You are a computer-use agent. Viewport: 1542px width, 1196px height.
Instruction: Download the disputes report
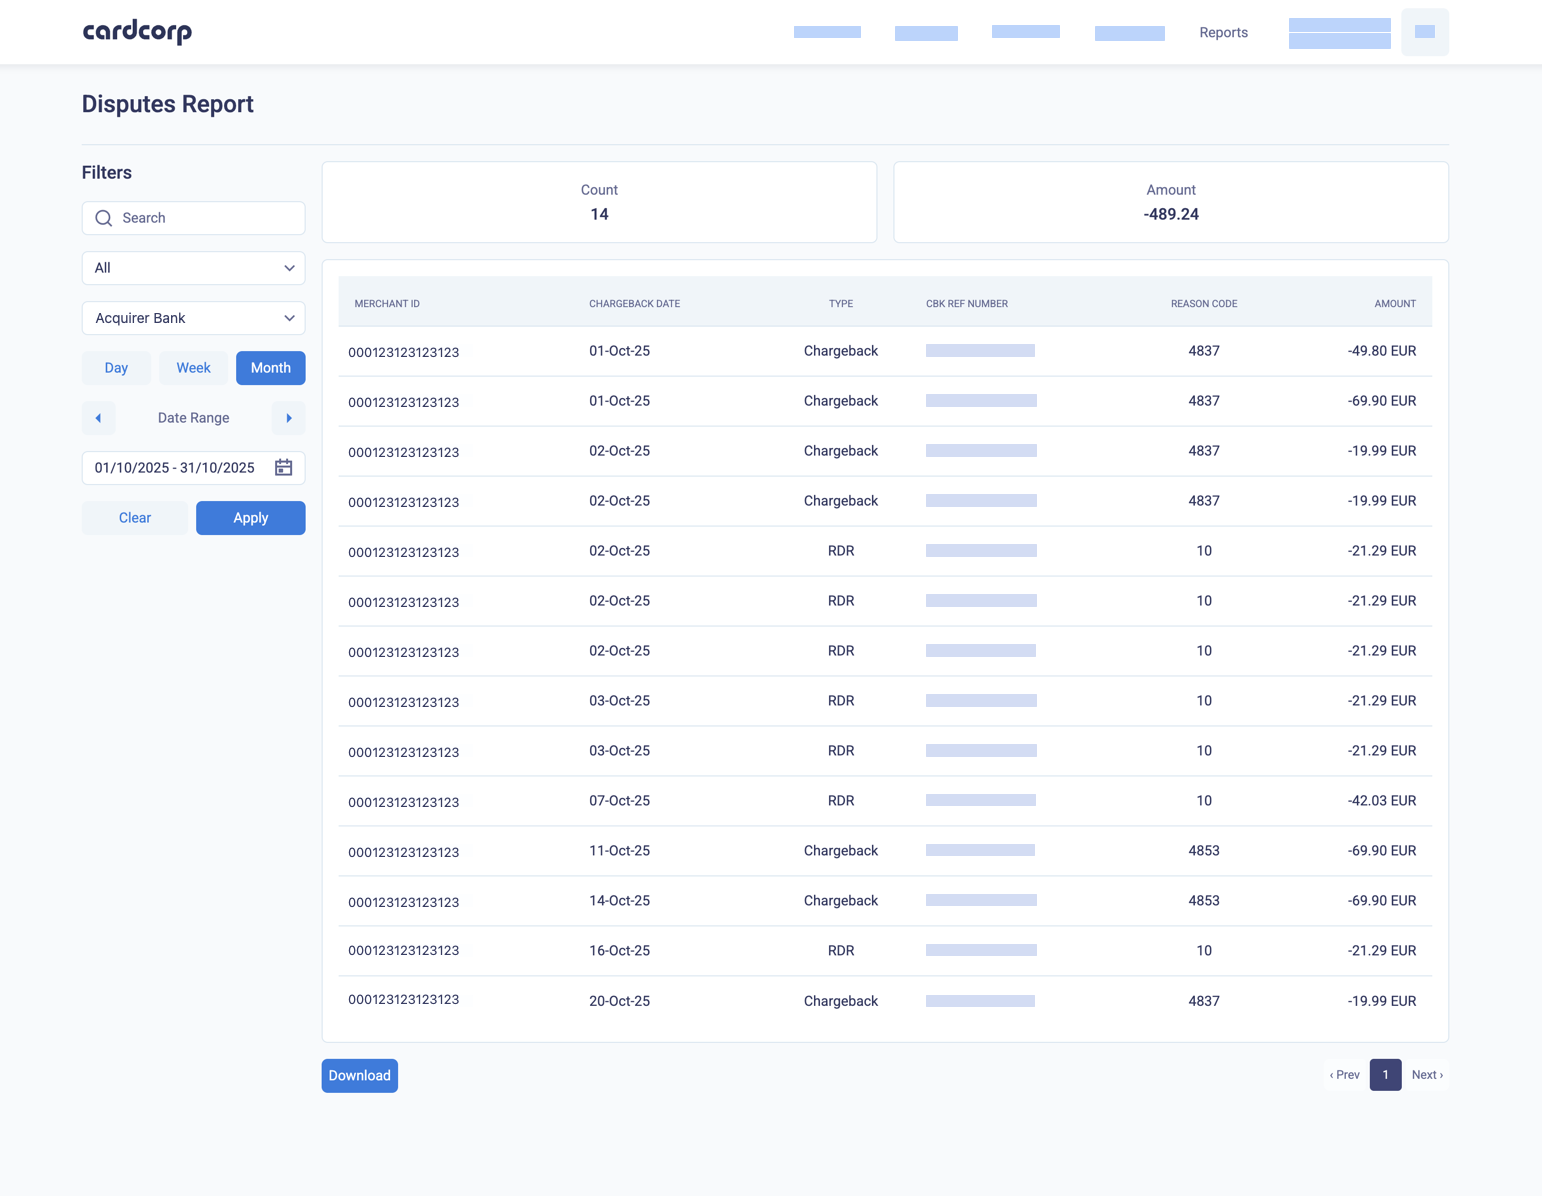[360, 1076]
